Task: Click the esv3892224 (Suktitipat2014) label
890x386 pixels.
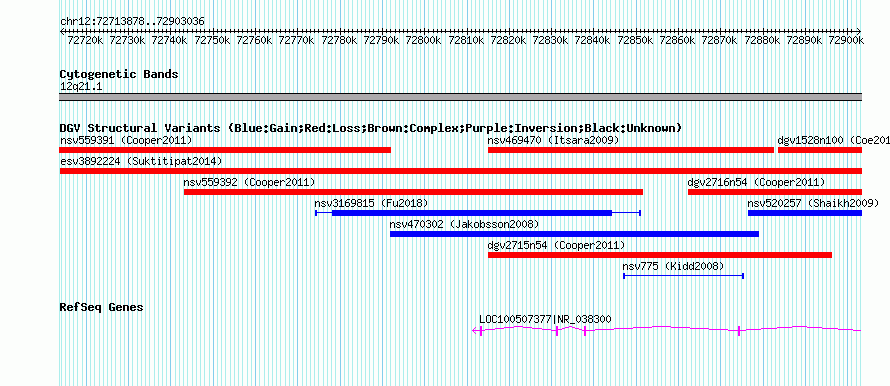Action: [141, 161]
